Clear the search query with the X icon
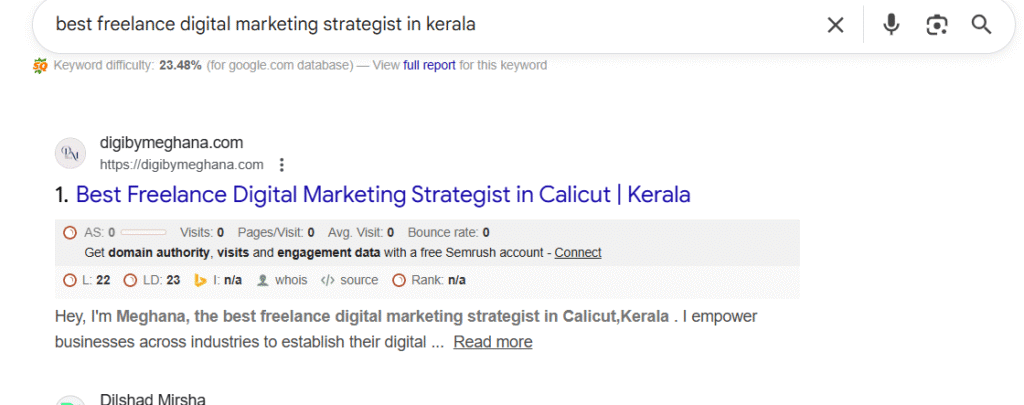 tap(835, 25)
